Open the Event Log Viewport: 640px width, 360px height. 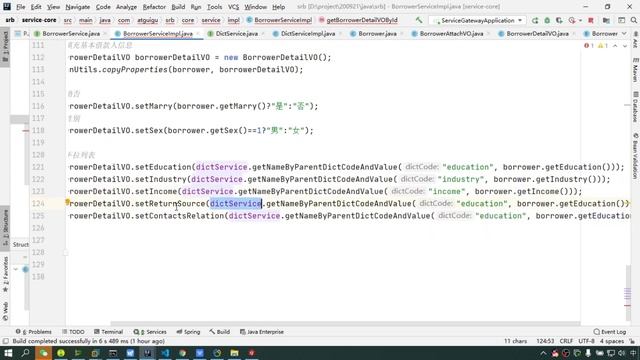[610, 332]
